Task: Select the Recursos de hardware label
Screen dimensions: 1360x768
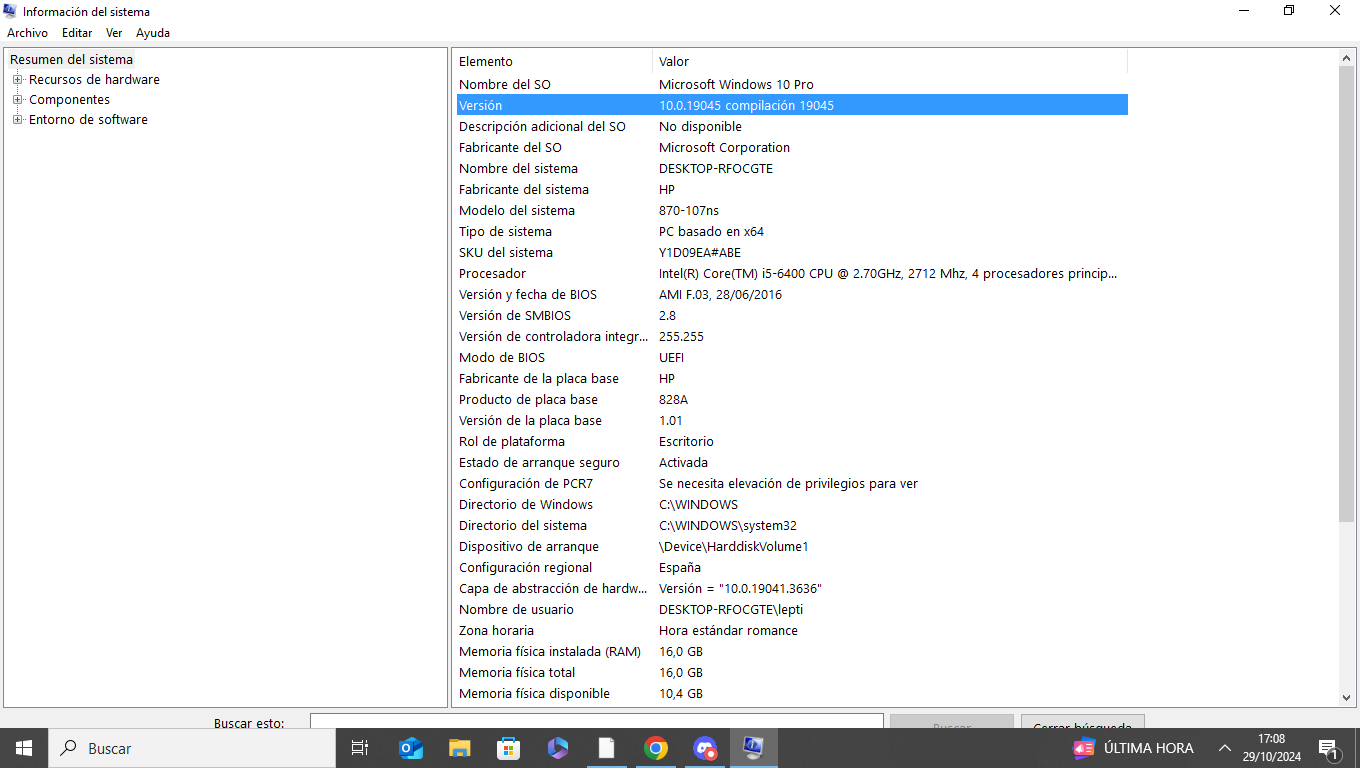Action: 94,80
